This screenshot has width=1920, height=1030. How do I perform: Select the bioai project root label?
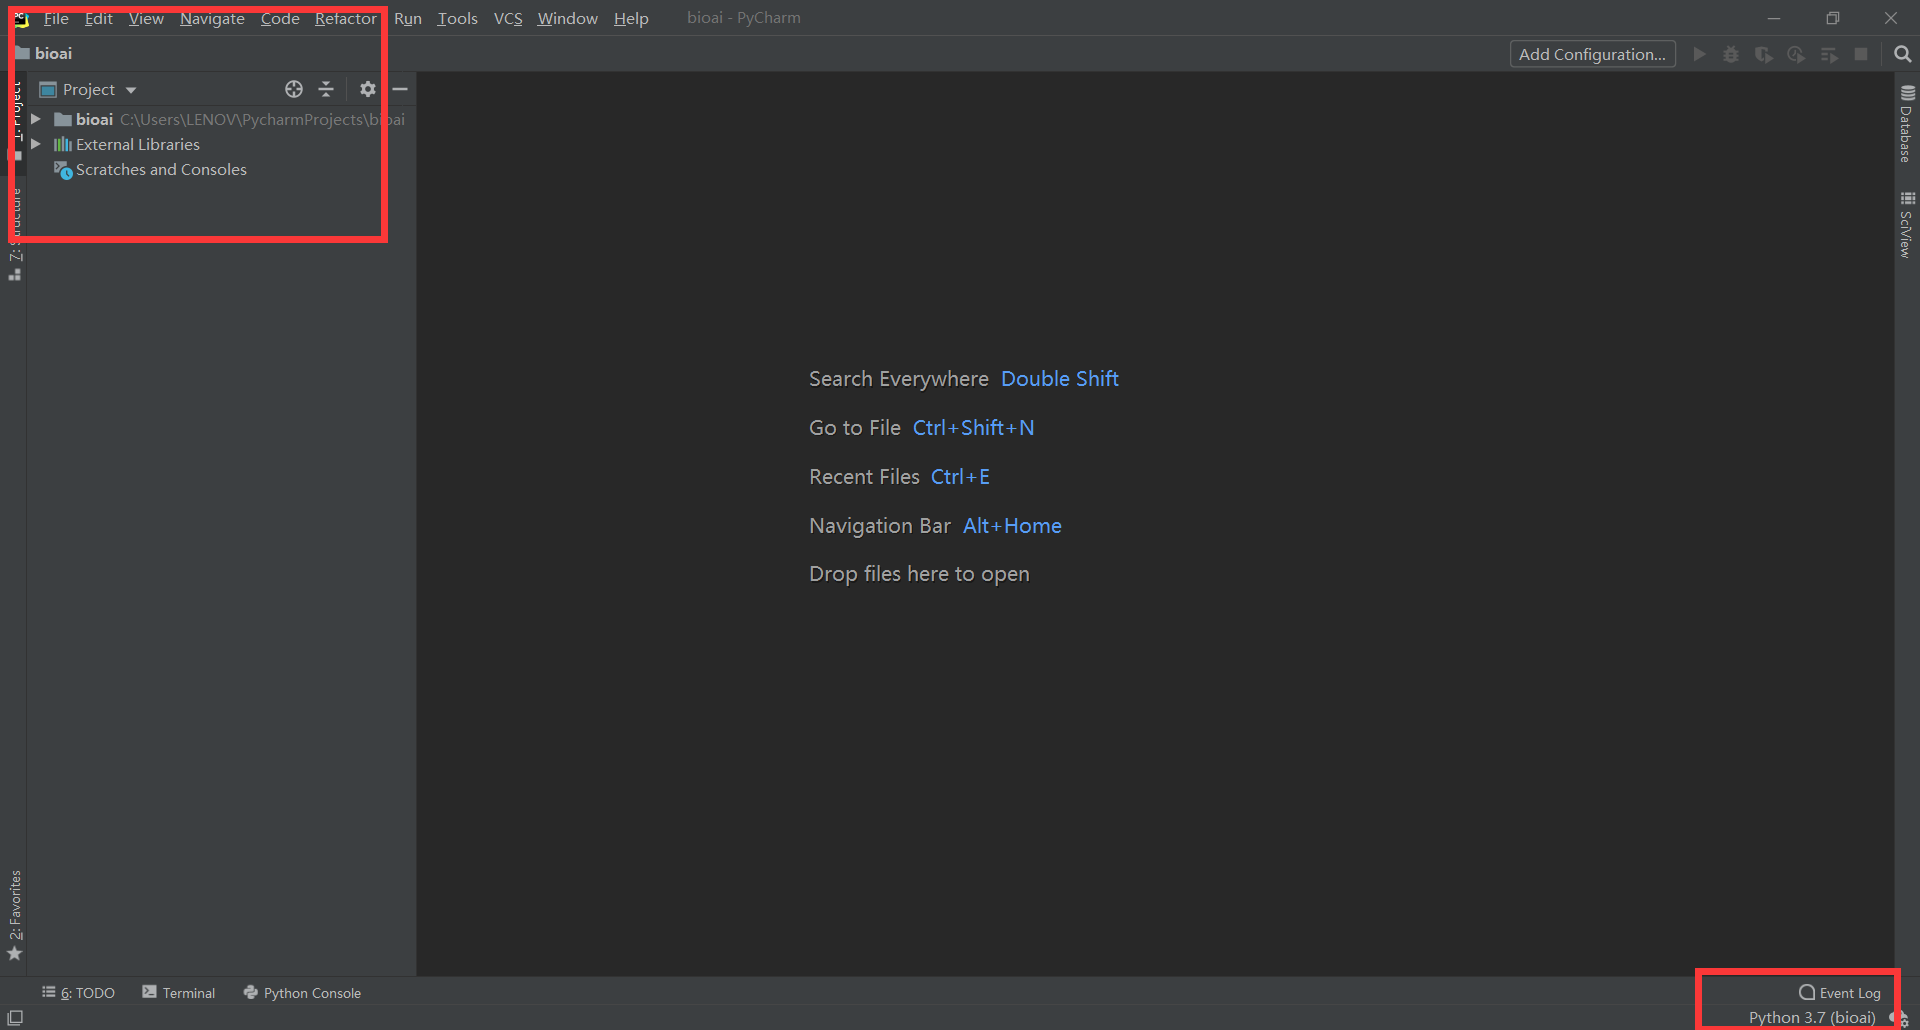coord(94,119)
